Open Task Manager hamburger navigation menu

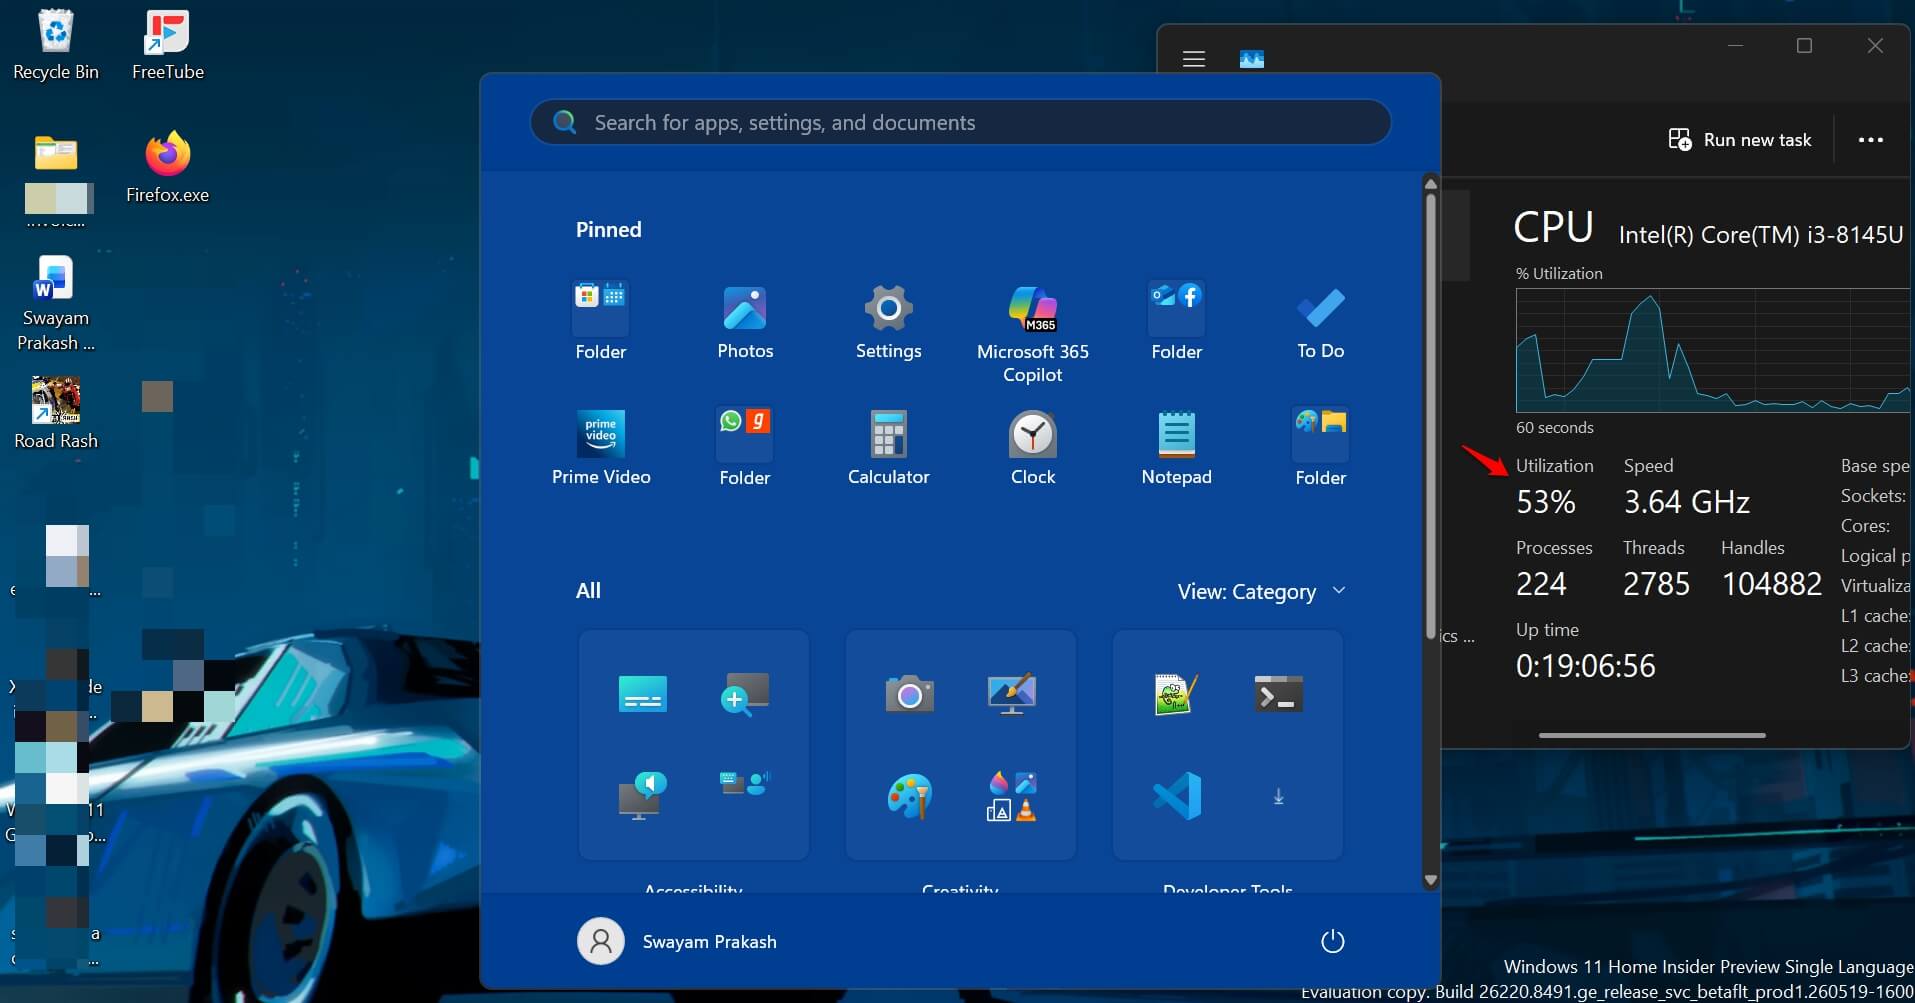click(1193, 59)
